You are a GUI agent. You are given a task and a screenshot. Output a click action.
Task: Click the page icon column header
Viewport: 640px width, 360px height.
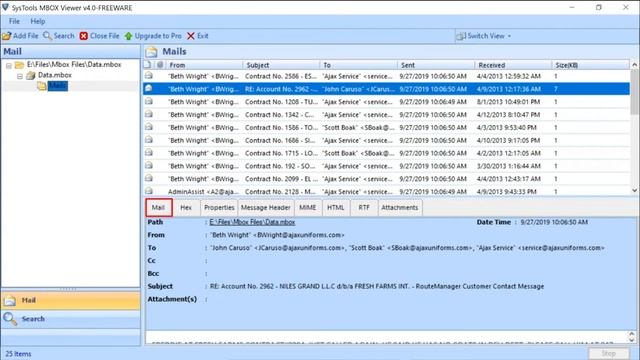[148, 64]
